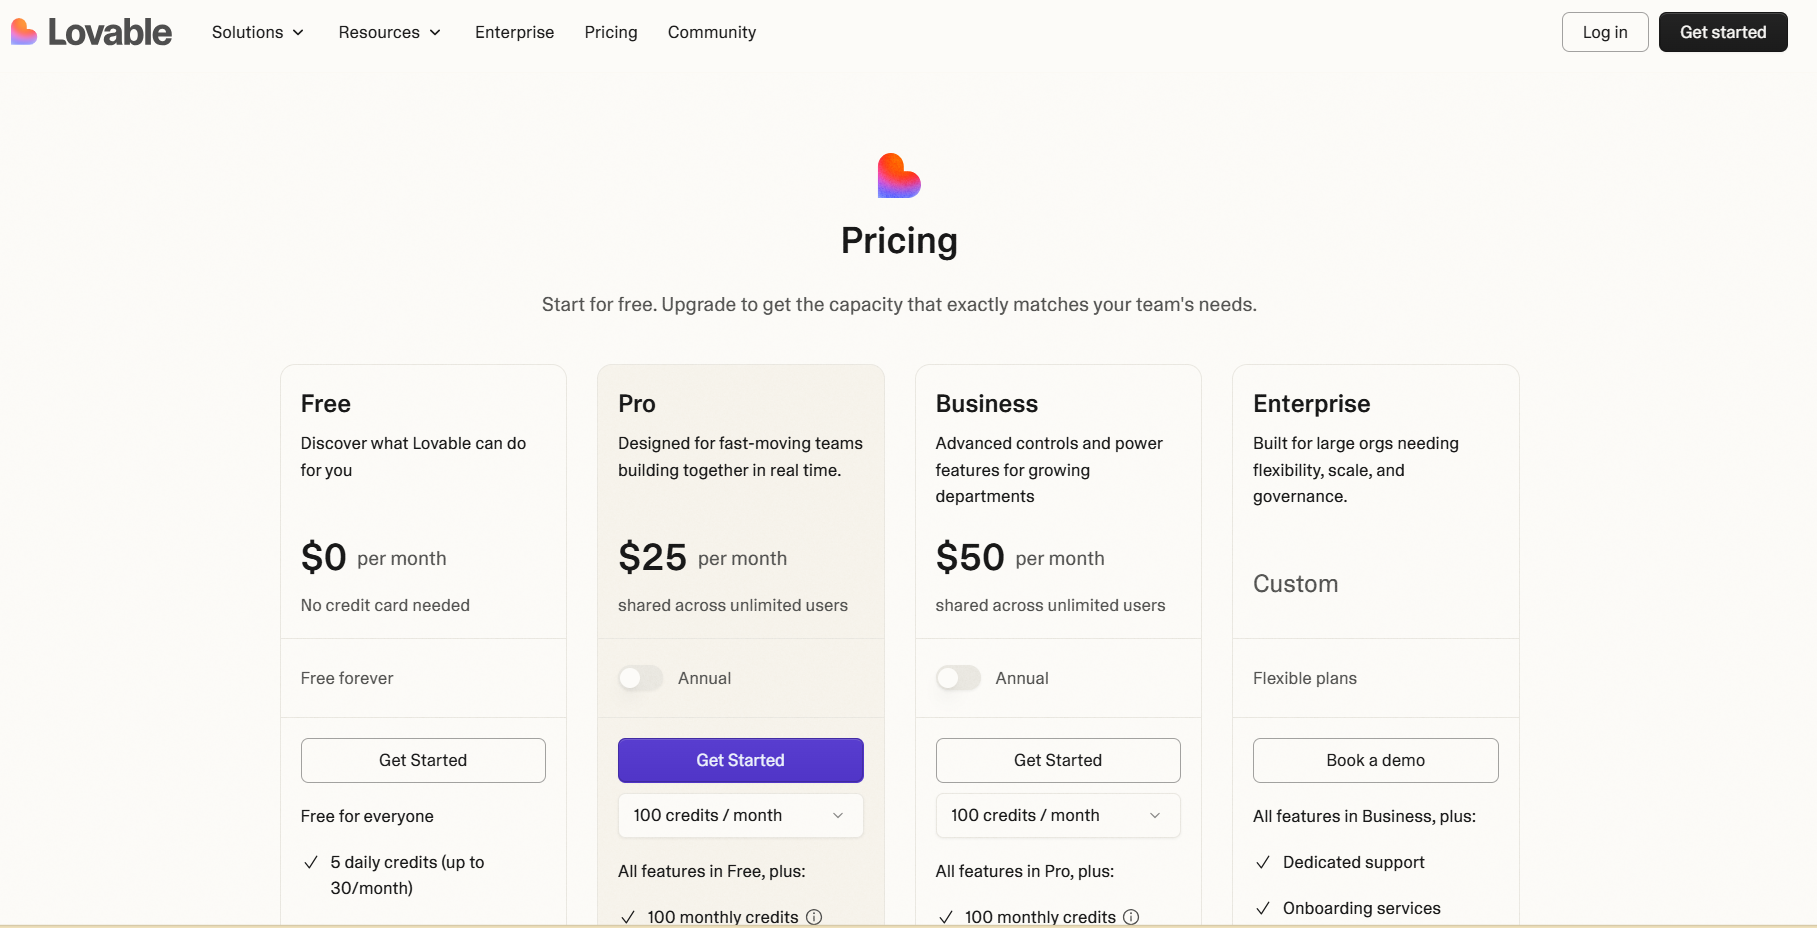Click the checkmark beside Dedicated support
The height and width of the screenshot is (928, 1817).
pyautogui.click(x=1263, y=862)
